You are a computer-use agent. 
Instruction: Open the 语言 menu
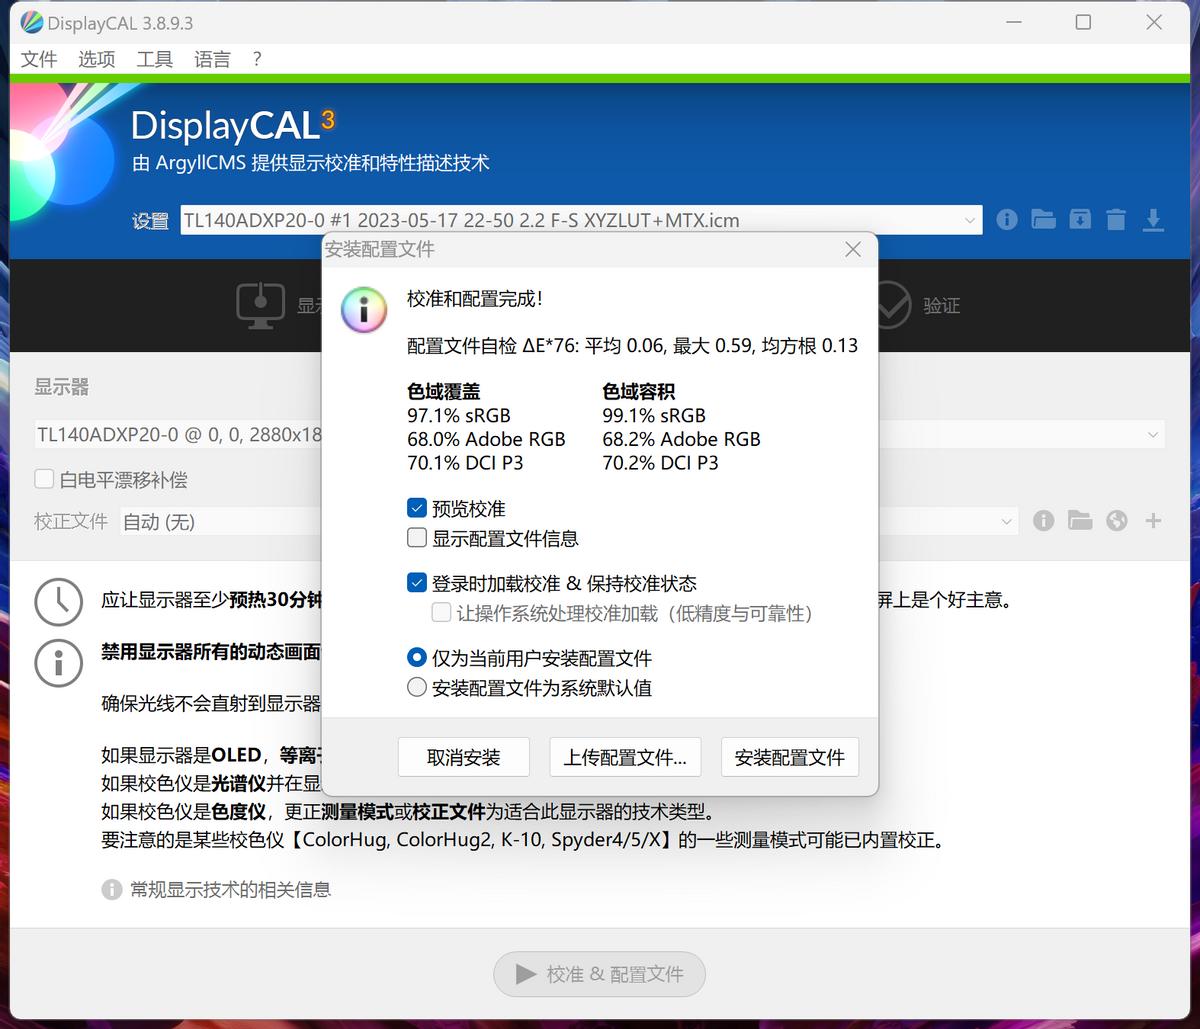point(211,59)
